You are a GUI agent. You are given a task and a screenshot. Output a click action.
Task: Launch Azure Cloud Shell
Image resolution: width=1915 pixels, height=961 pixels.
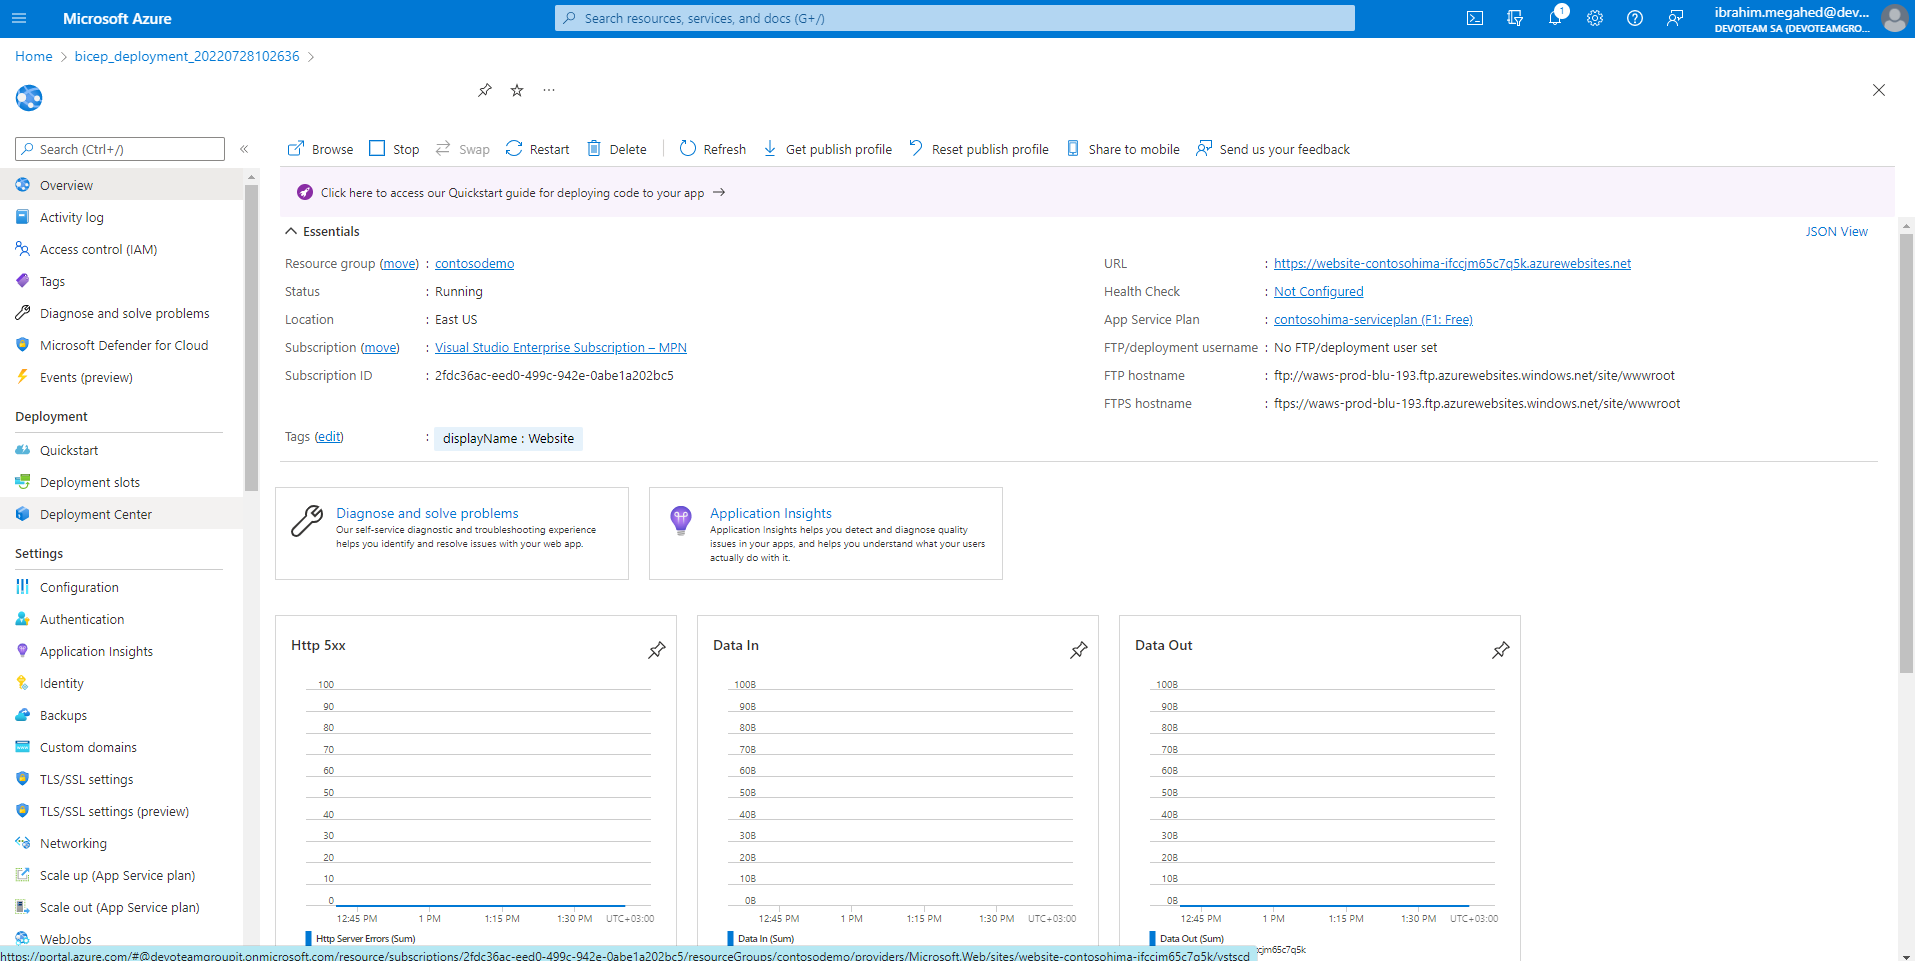click(1474, 18)
